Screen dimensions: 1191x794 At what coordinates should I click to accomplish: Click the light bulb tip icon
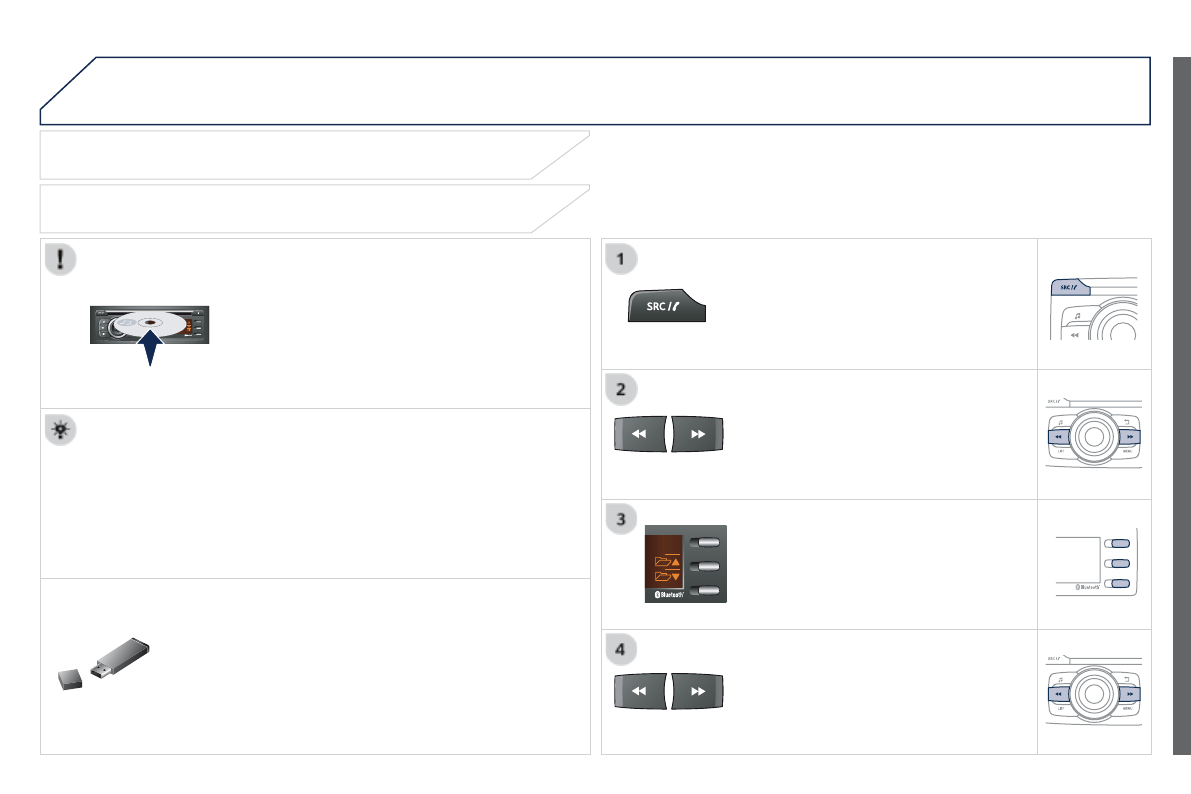(x=62, y=430)
